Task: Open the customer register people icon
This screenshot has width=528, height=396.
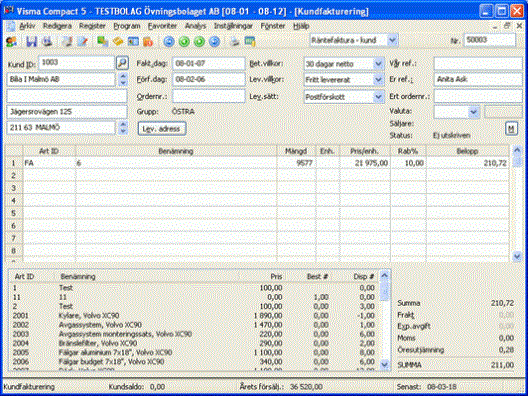Action: [x=11, y=41]
